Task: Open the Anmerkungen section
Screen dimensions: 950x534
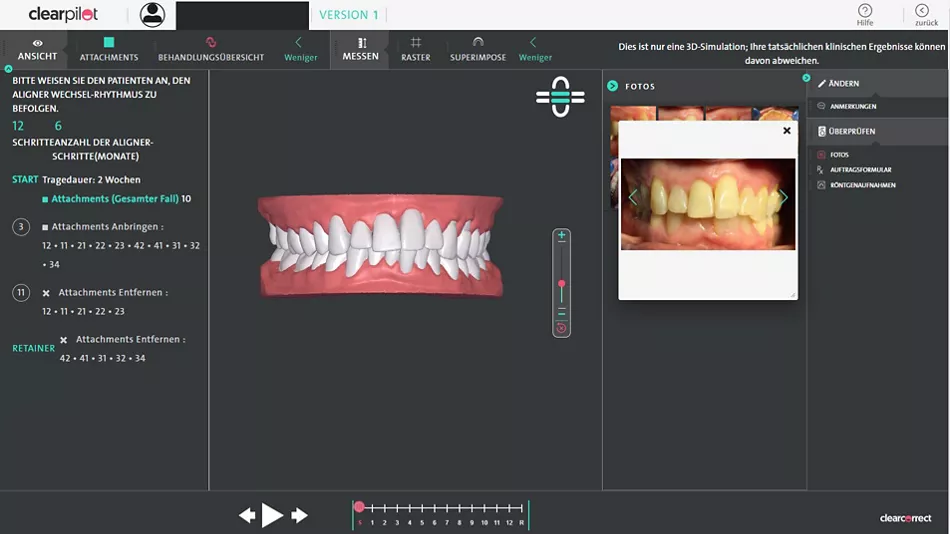Action: (x=853, y=106)
